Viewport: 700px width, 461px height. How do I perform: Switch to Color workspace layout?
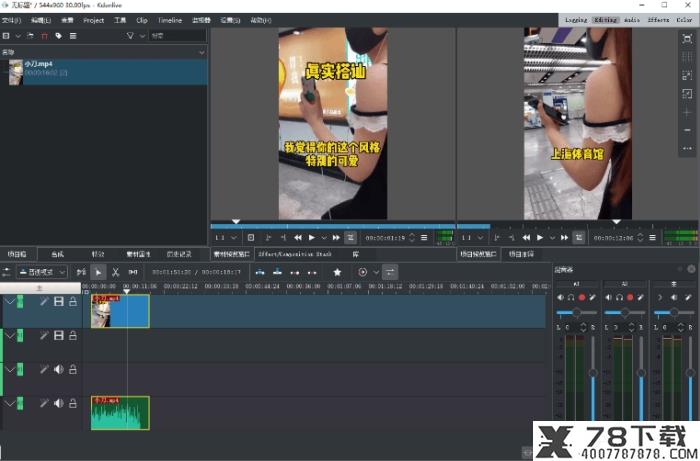click(684, 20)
